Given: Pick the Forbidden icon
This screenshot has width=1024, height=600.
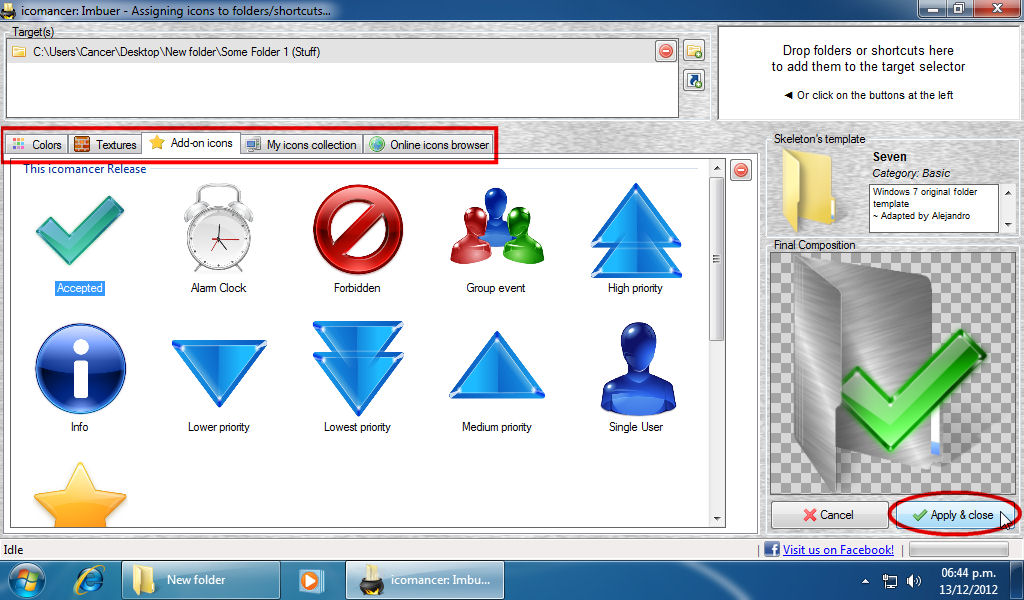Looking at the screenshot, I should coord(357,229).
